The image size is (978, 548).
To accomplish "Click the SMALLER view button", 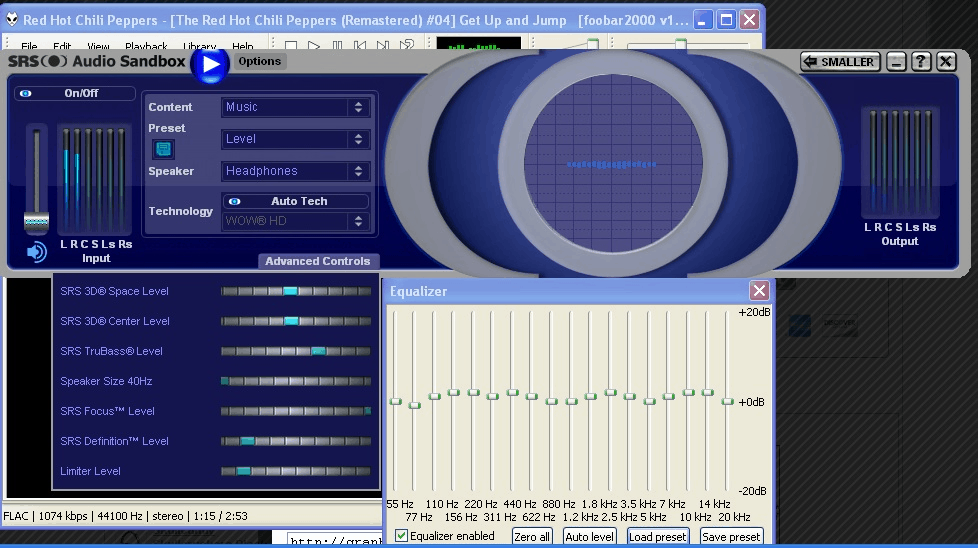I will click(841, 62).
